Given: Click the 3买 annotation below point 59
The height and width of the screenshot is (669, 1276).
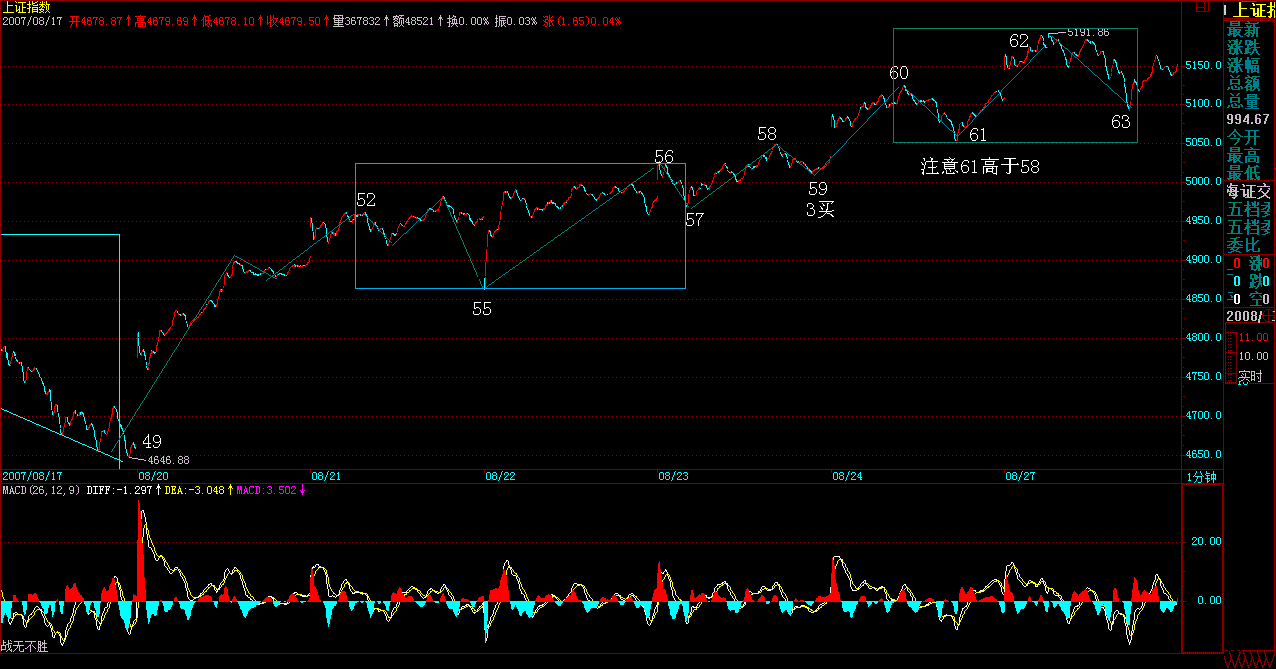Looking at the screenshot, I should point(820,209).
